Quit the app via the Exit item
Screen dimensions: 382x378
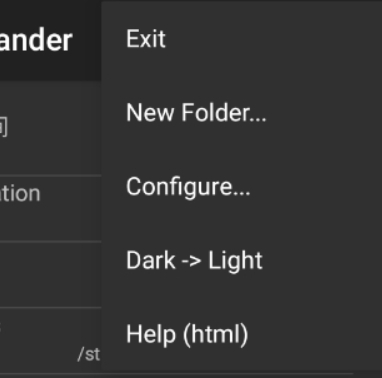[242, 39]
